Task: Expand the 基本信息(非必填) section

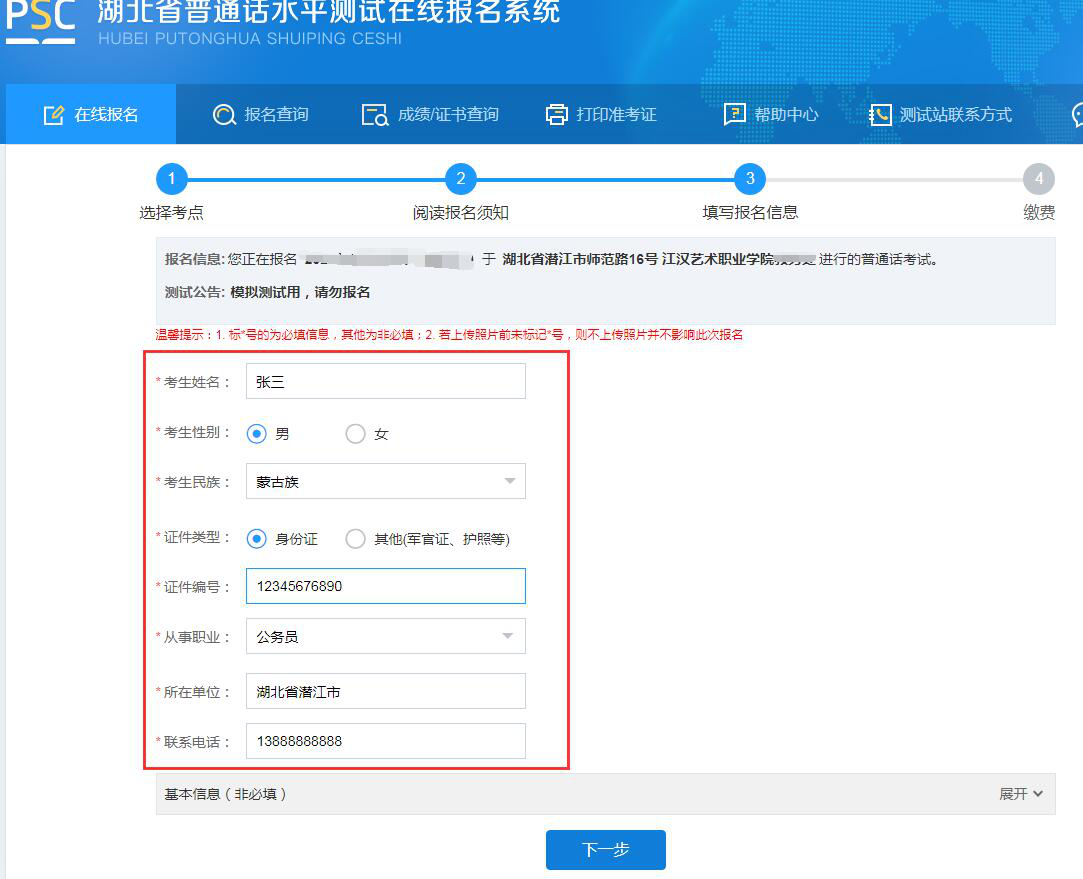Action: tap(1019, 791)
